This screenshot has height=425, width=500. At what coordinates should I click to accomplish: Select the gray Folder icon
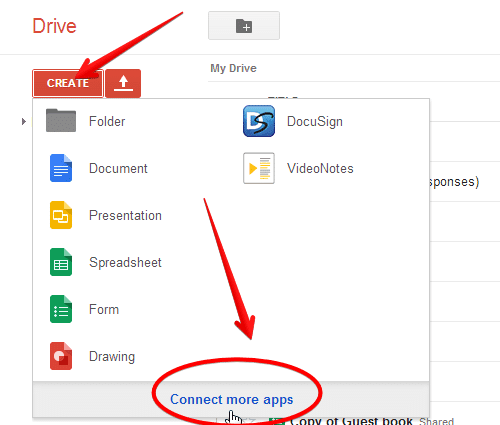point(61,121)
